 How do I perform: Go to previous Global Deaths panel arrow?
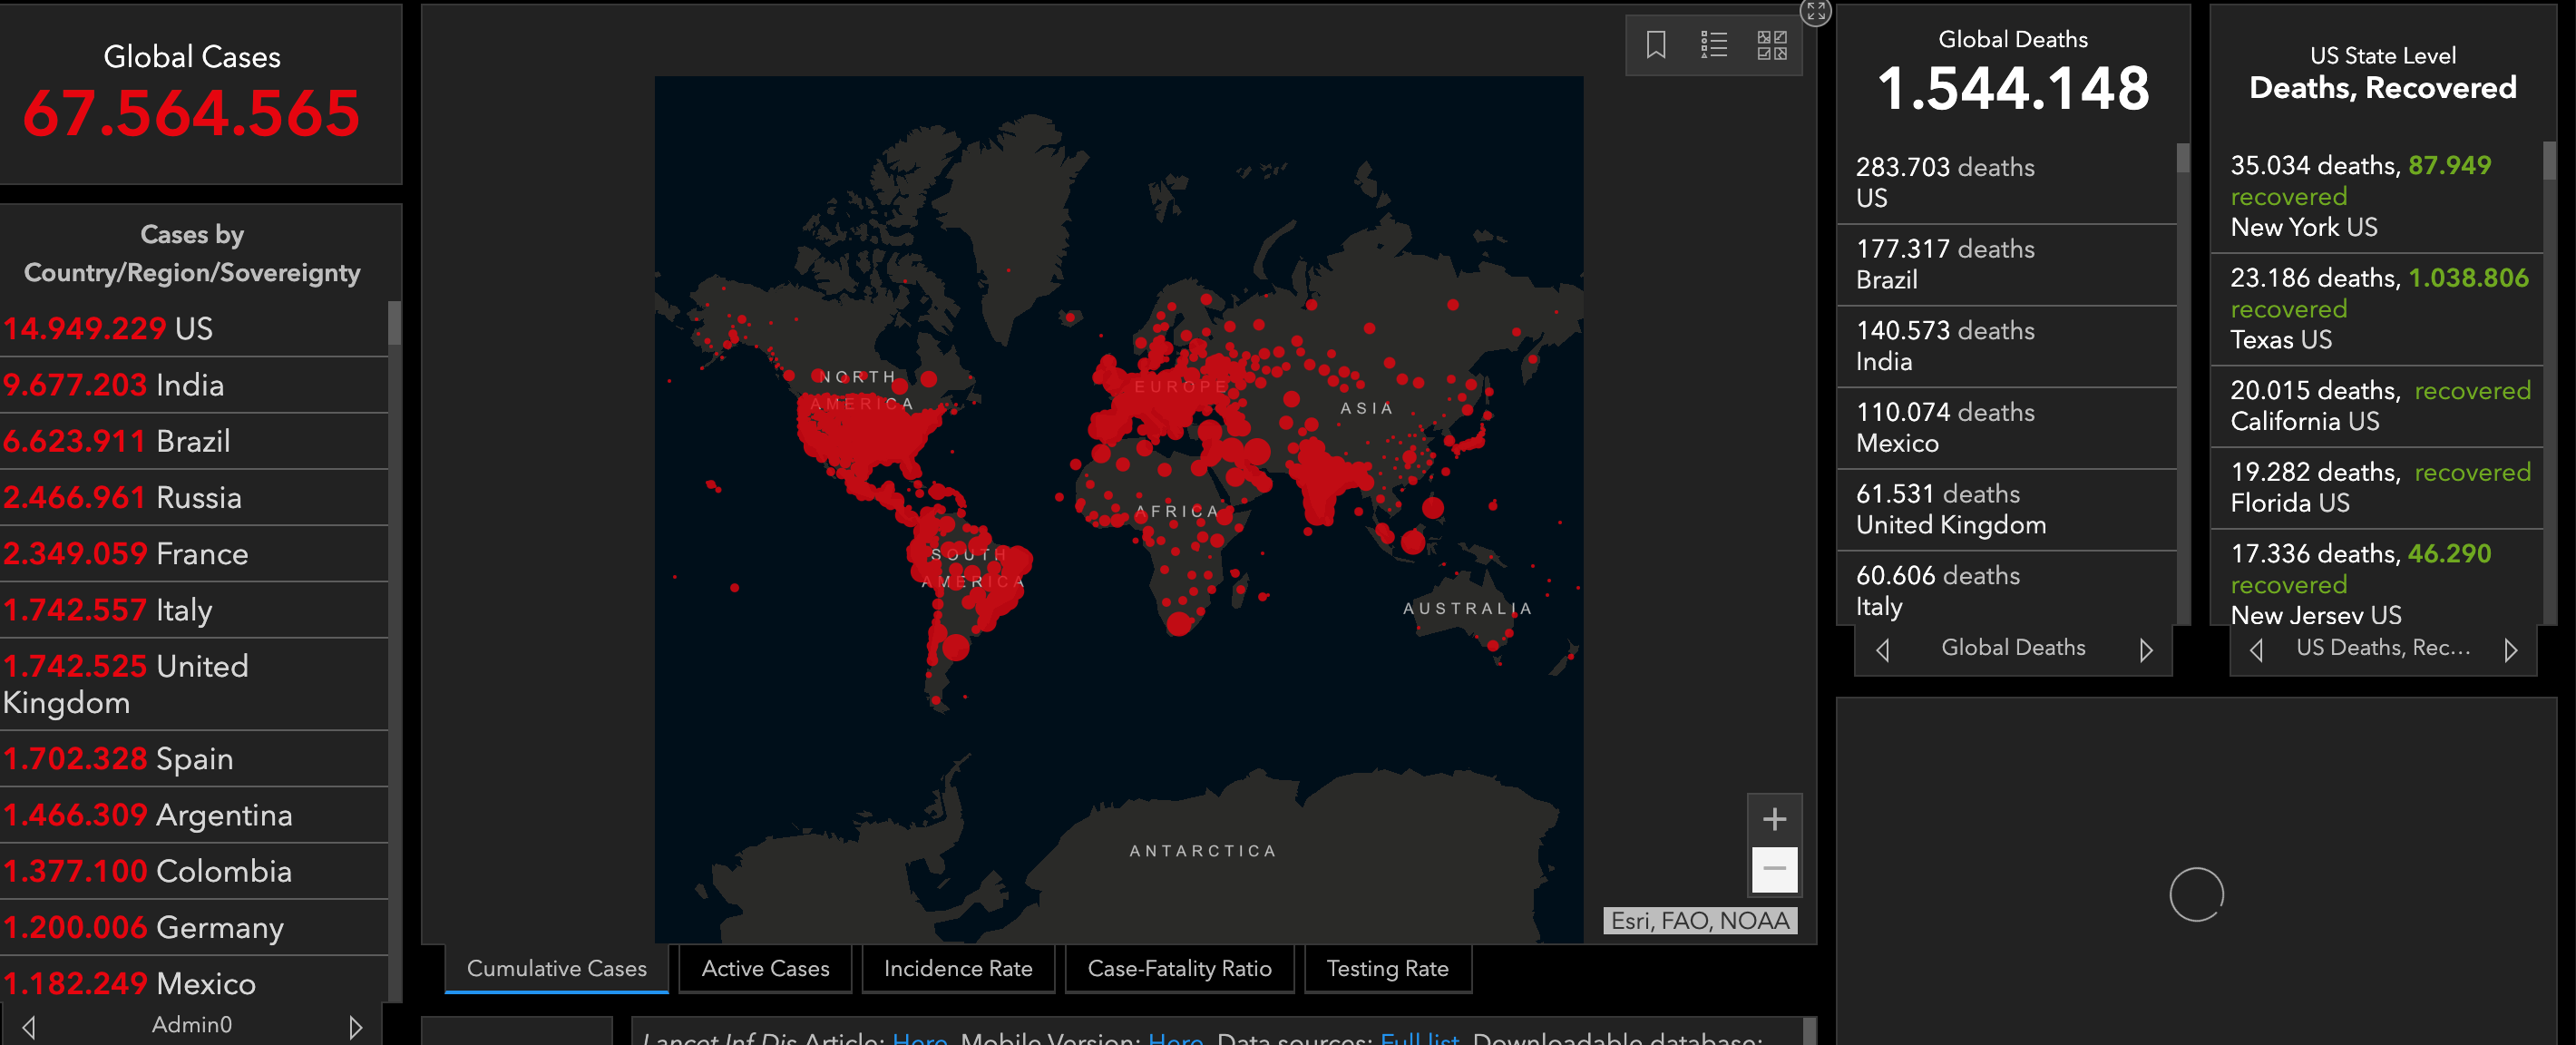pyautogui.click(x=1883, y=650)
